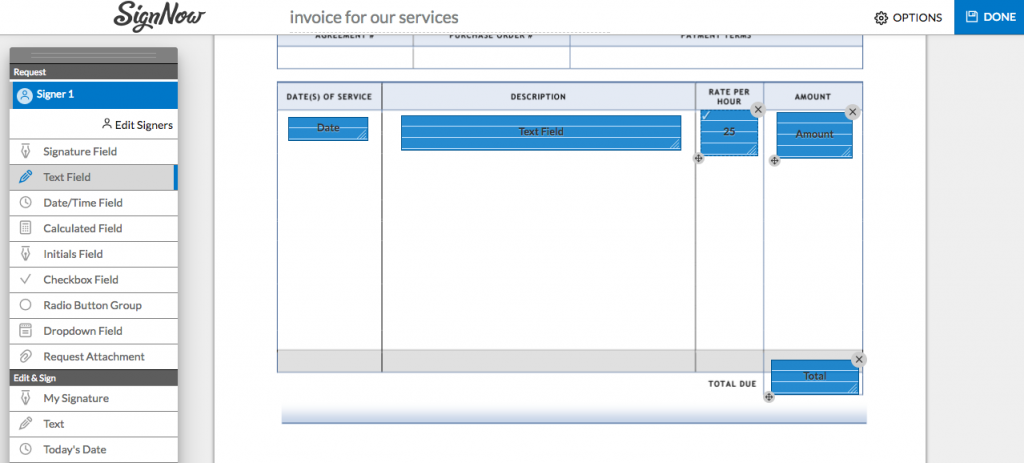This screenshot has width=1024, height=463.
Task: Add a Radio Button Group
Action: click(x=92, y=305)
